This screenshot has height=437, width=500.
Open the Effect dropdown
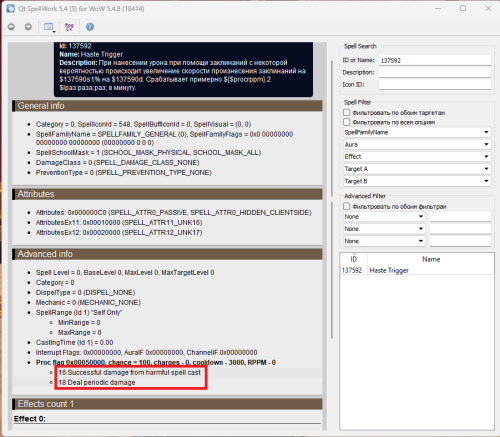pyautogui.click(x=417, y=157)
